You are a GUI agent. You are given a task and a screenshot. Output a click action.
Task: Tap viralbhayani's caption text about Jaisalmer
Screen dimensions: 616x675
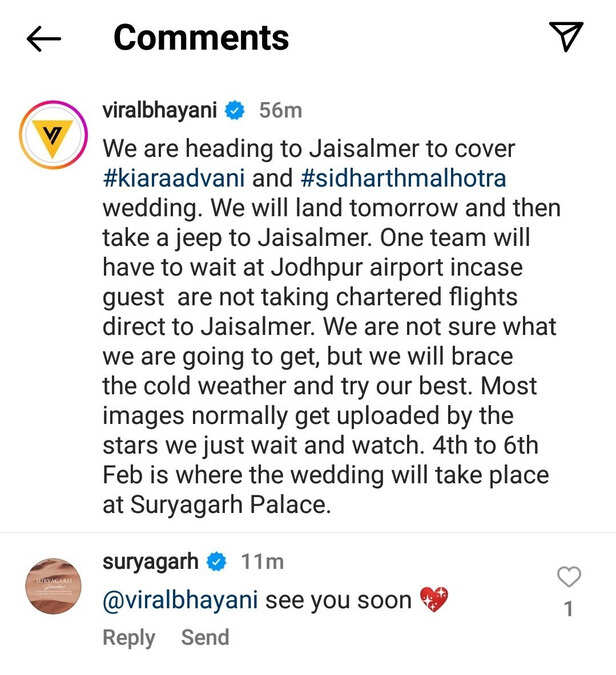tap(331, 326)
